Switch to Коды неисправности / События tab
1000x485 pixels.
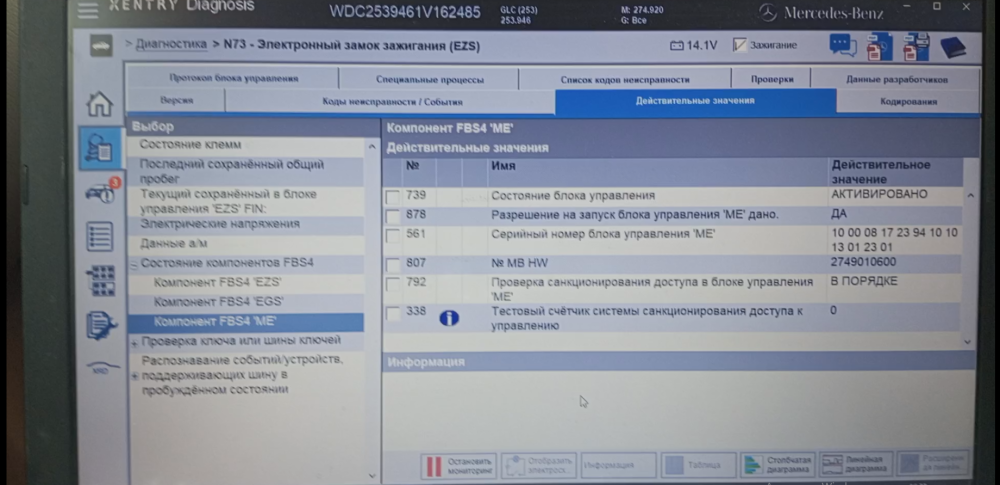pyautogui.click(x=391, y=101)
